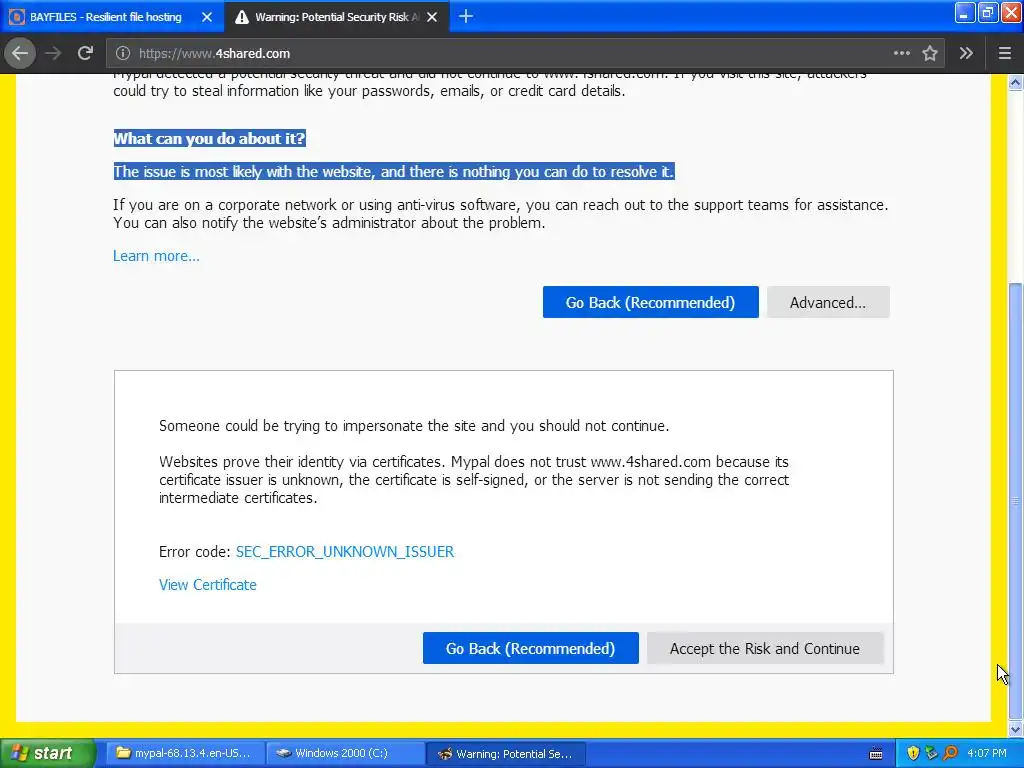Click upper Go Back (Recommended) button
Viewport: 1024px width, 768px height.
[650, 302]
